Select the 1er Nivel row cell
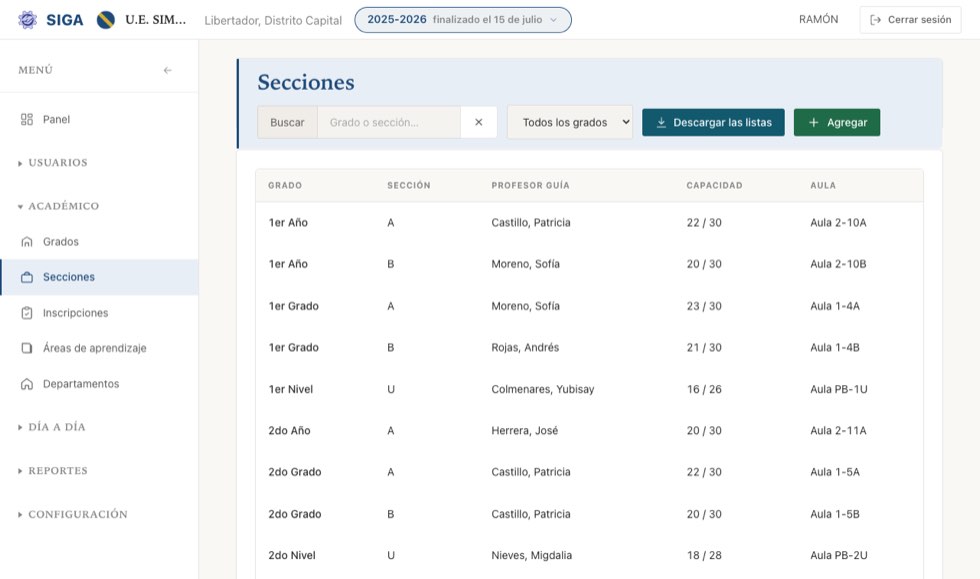This screenshot has width=980, height=579. pos(291,390)
